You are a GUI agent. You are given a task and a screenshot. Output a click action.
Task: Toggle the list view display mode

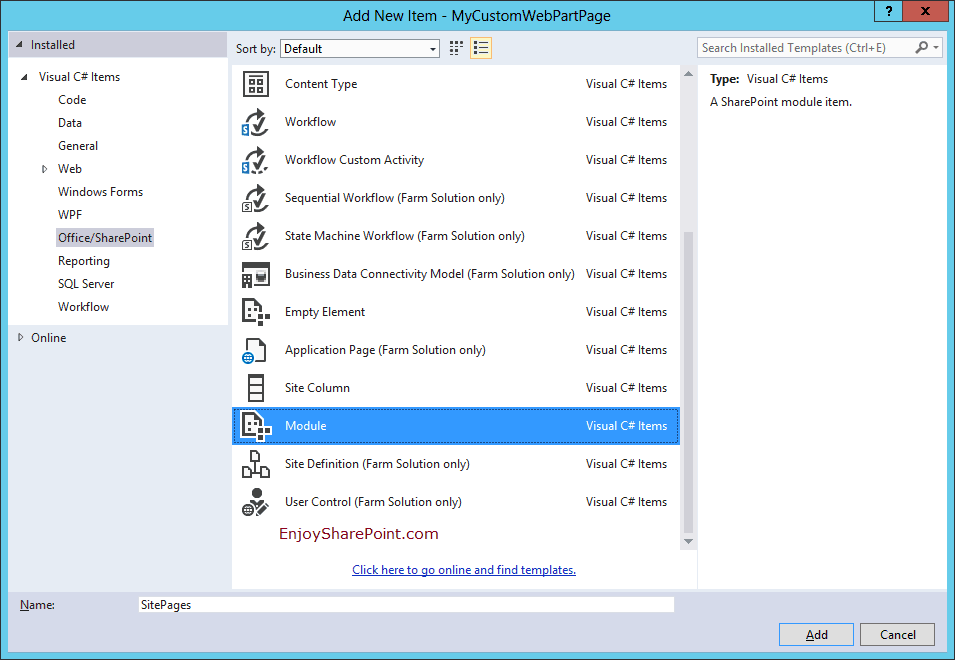click(479, 47)
